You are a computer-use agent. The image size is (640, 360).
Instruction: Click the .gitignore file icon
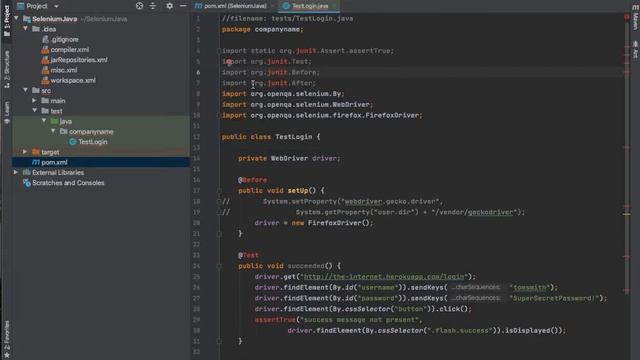[45, 39]
